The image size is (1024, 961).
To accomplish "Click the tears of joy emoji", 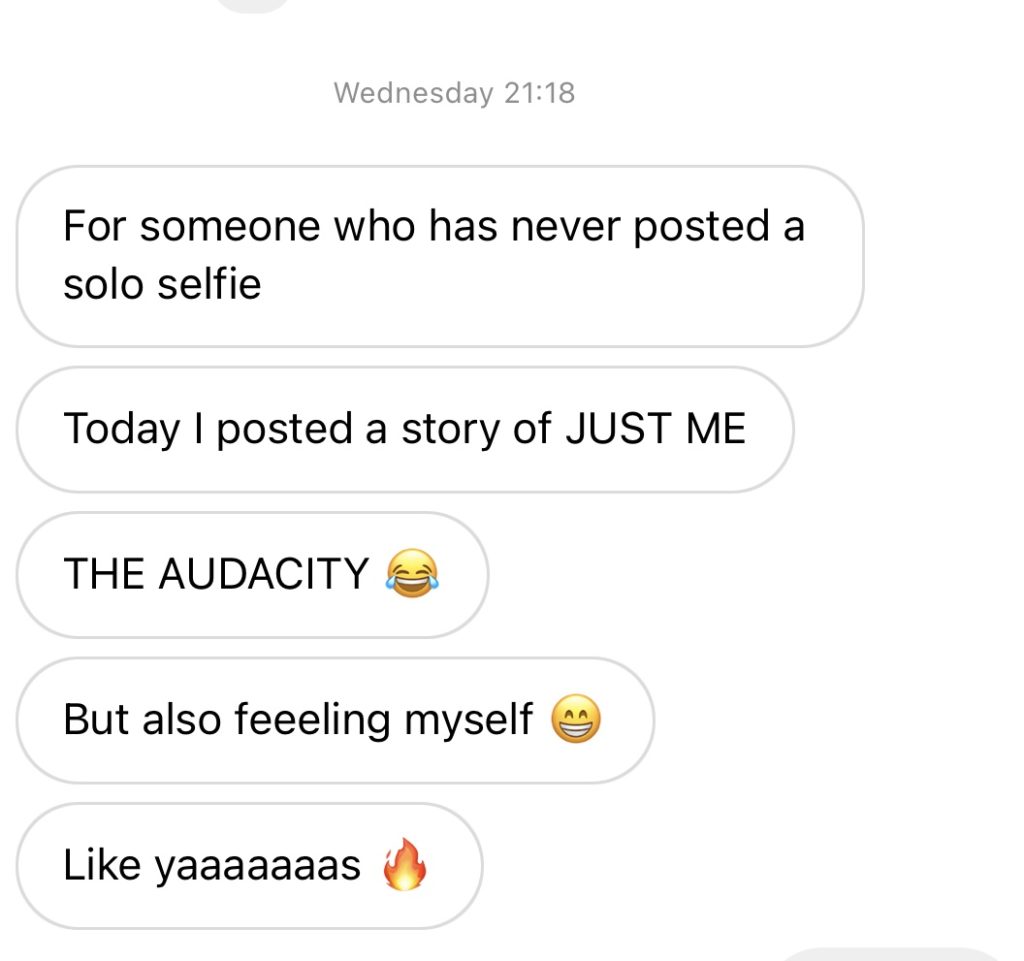I will (412, 575).
